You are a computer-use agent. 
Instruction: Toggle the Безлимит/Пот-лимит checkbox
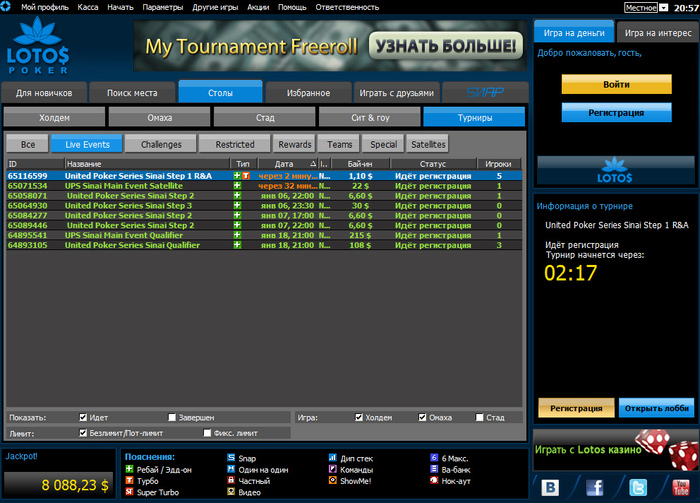point(83,433)
